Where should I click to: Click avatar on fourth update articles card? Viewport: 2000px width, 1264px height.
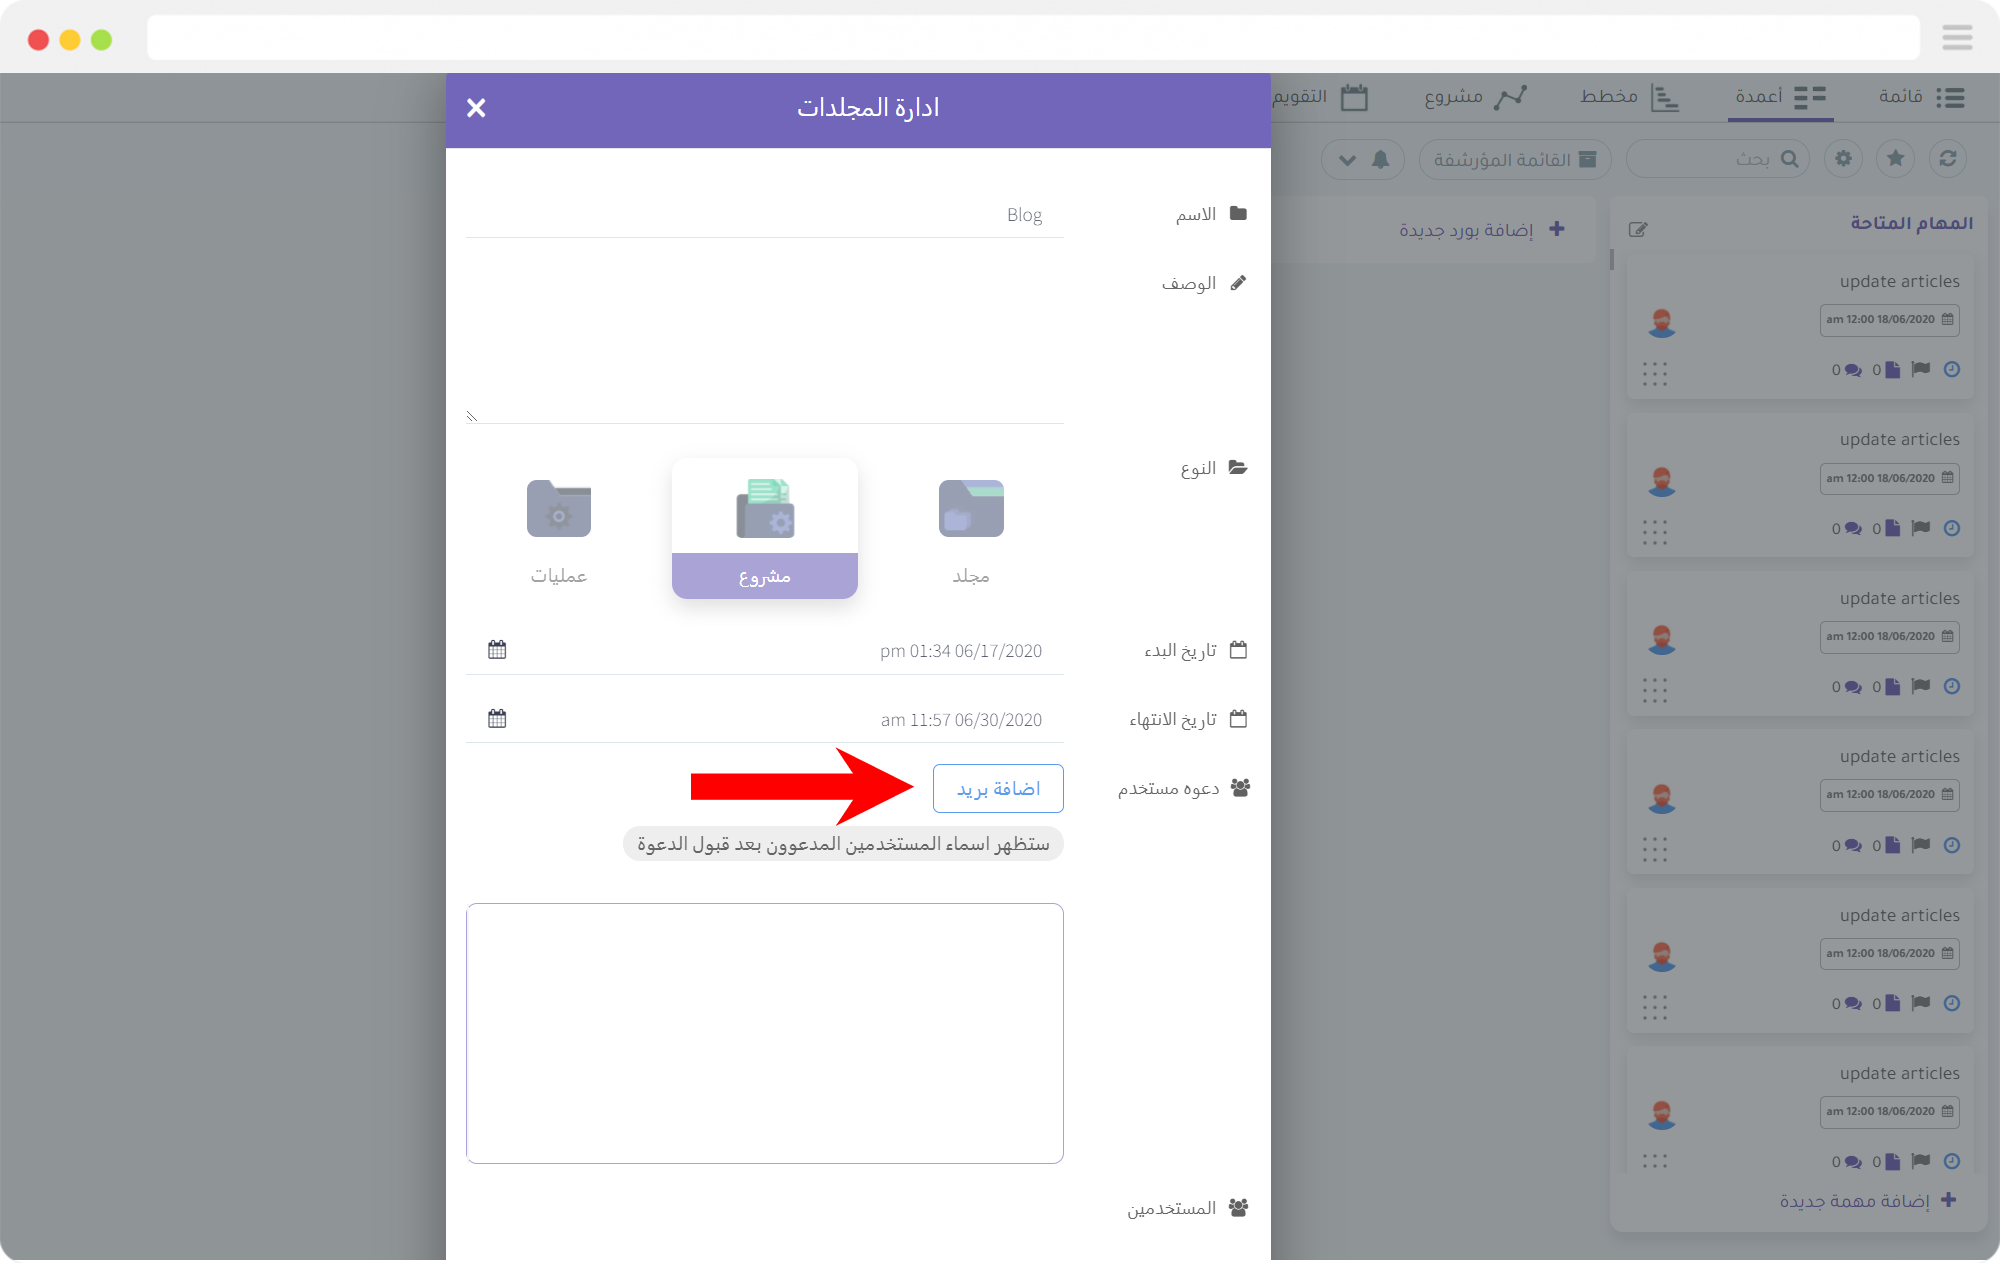1662,798
